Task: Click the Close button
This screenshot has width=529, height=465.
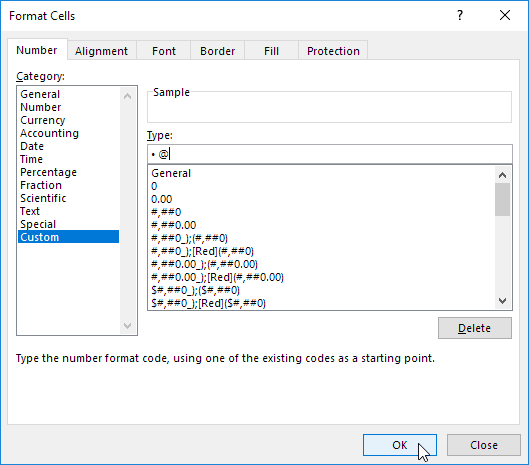Action: click(x=484, y=445)
